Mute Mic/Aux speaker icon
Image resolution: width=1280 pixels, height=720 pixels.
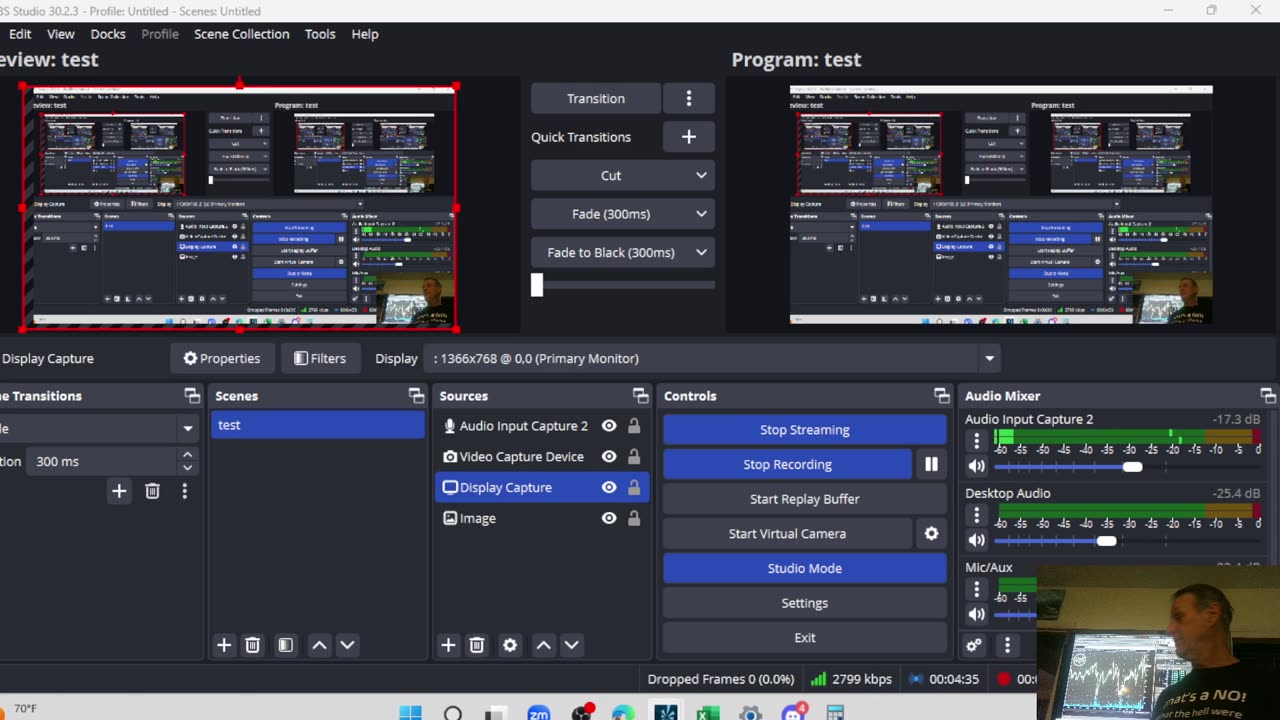click(977, 614)
